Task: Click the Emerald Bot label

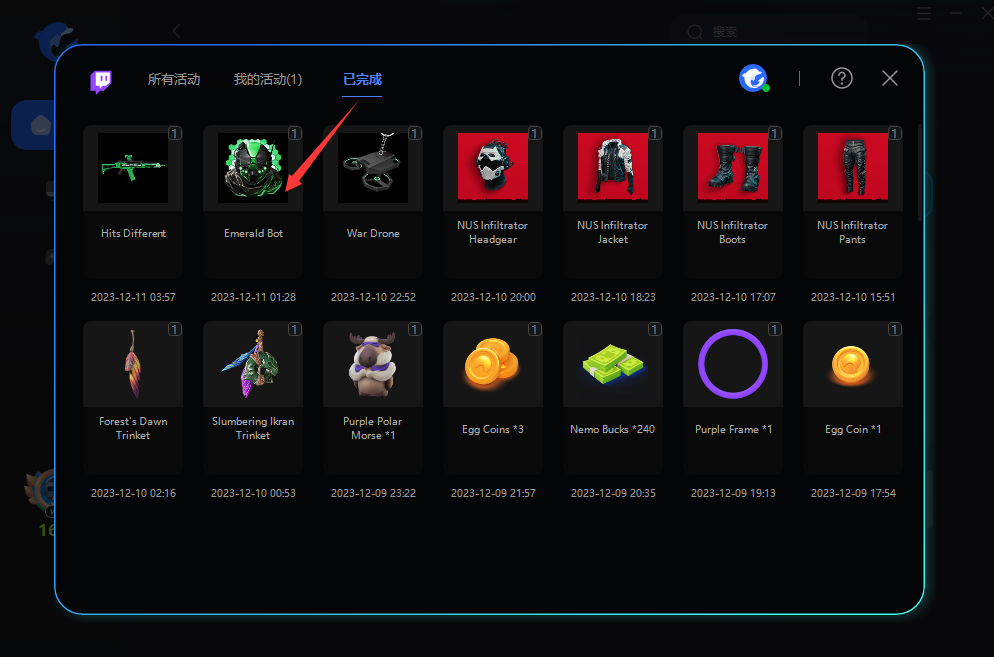Action: [x=253, y=233]
